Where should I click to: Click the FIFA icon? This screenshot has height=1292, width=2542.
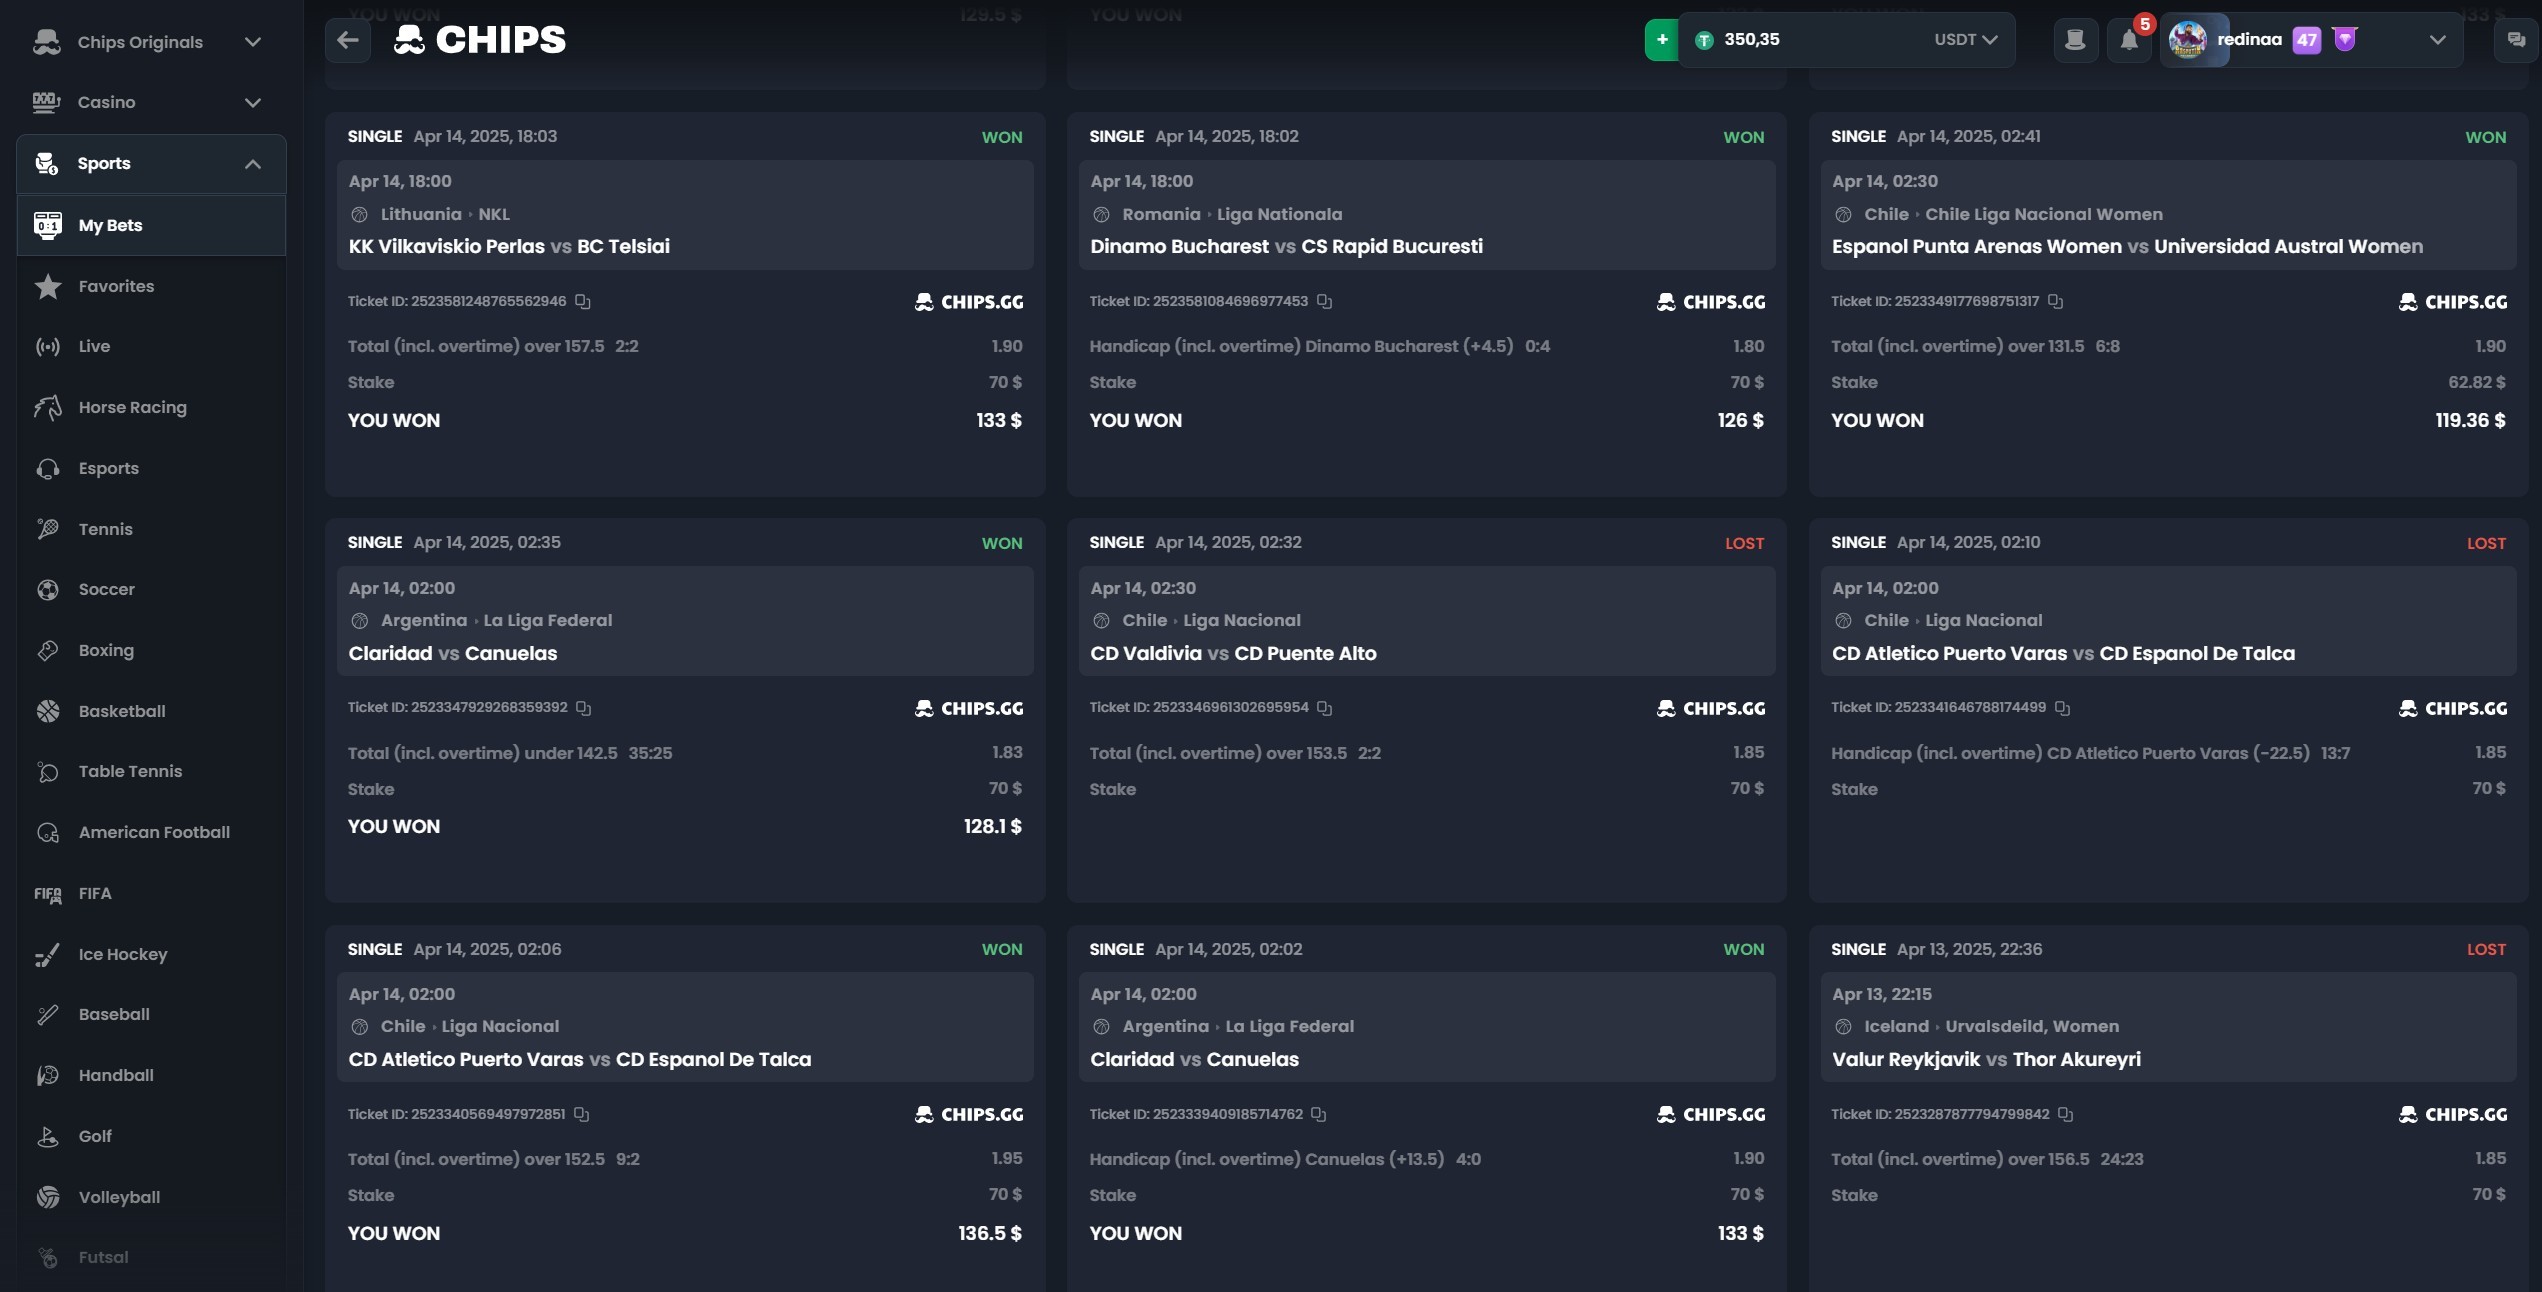pos(48,894)
